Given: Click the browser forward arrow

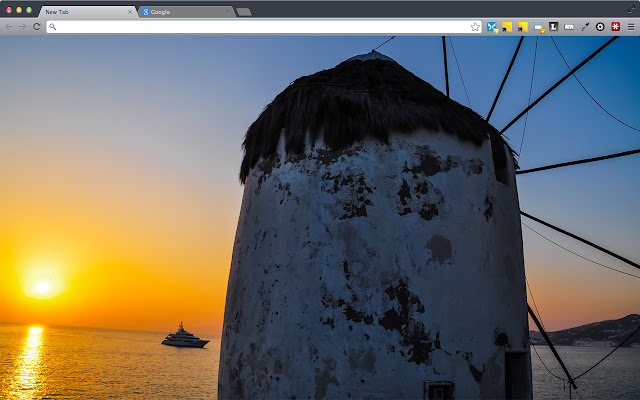Looking at the screenshot, I should [22, 27].
